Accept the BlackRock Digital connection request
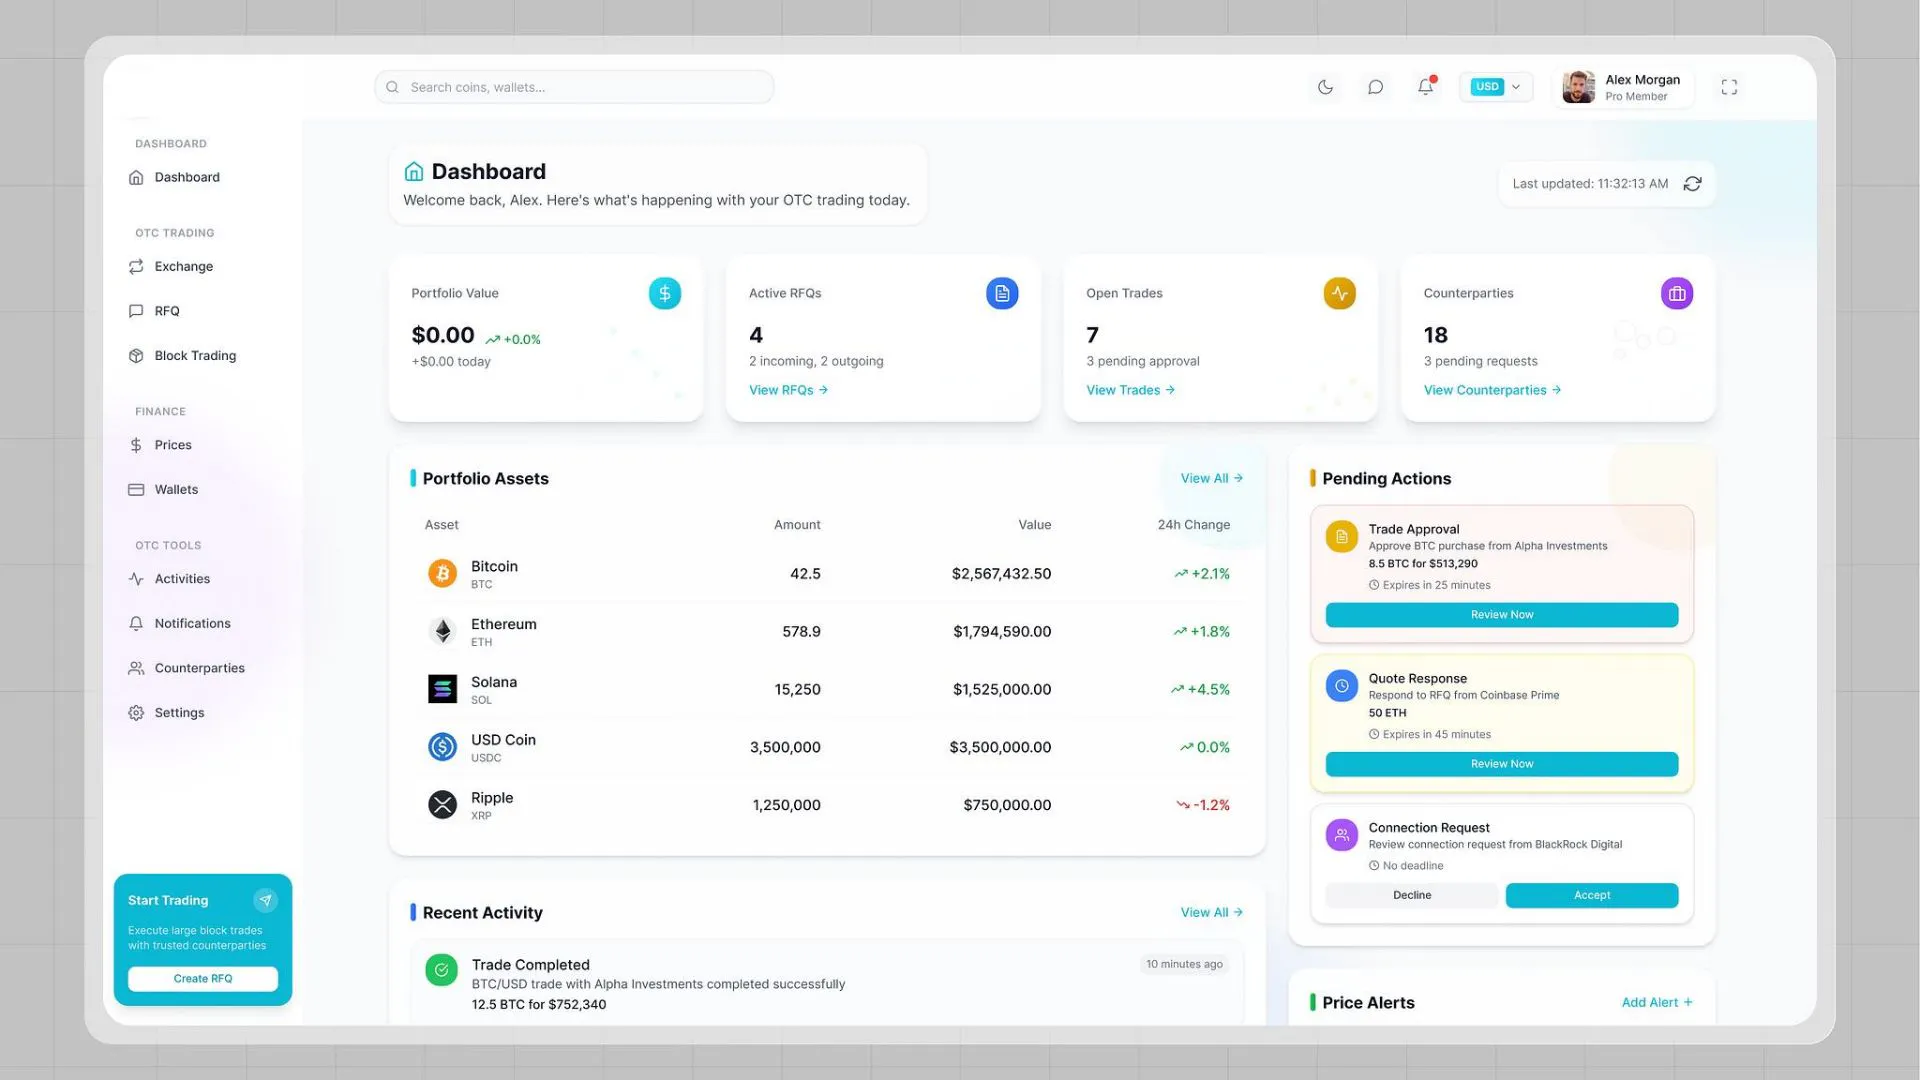This screenshot has height=1080, width=1920. (1592, 895)
